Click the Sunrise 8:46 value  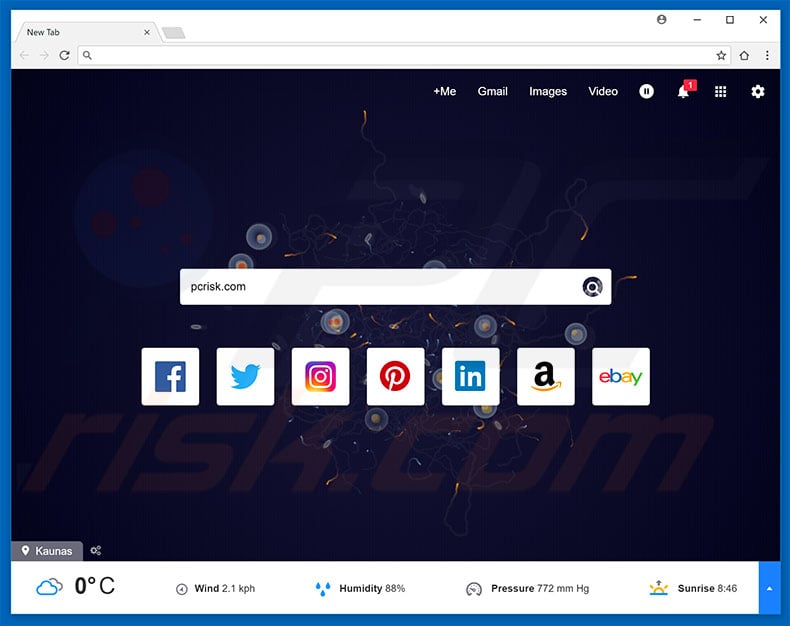707,588
